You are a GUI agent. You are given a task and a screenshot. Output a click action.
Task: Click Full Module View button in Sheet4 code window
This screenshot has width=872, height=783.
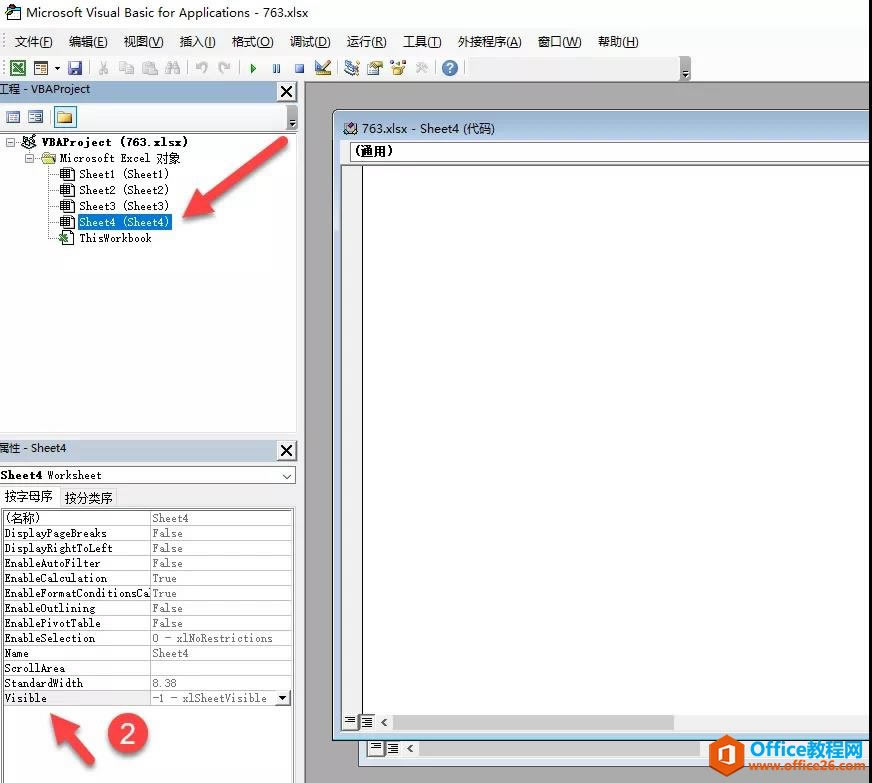367,722
